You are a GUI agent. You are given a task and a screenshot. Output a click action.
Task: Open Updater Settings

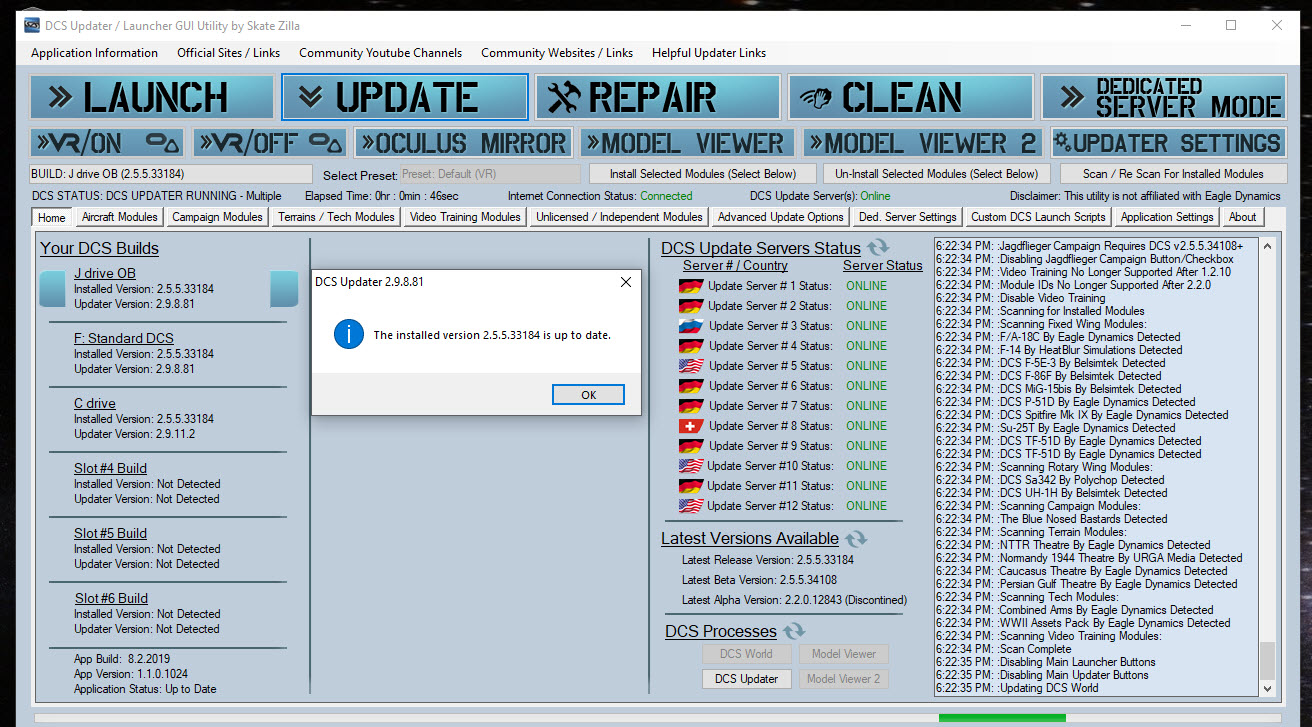[x=1167, y=143]
